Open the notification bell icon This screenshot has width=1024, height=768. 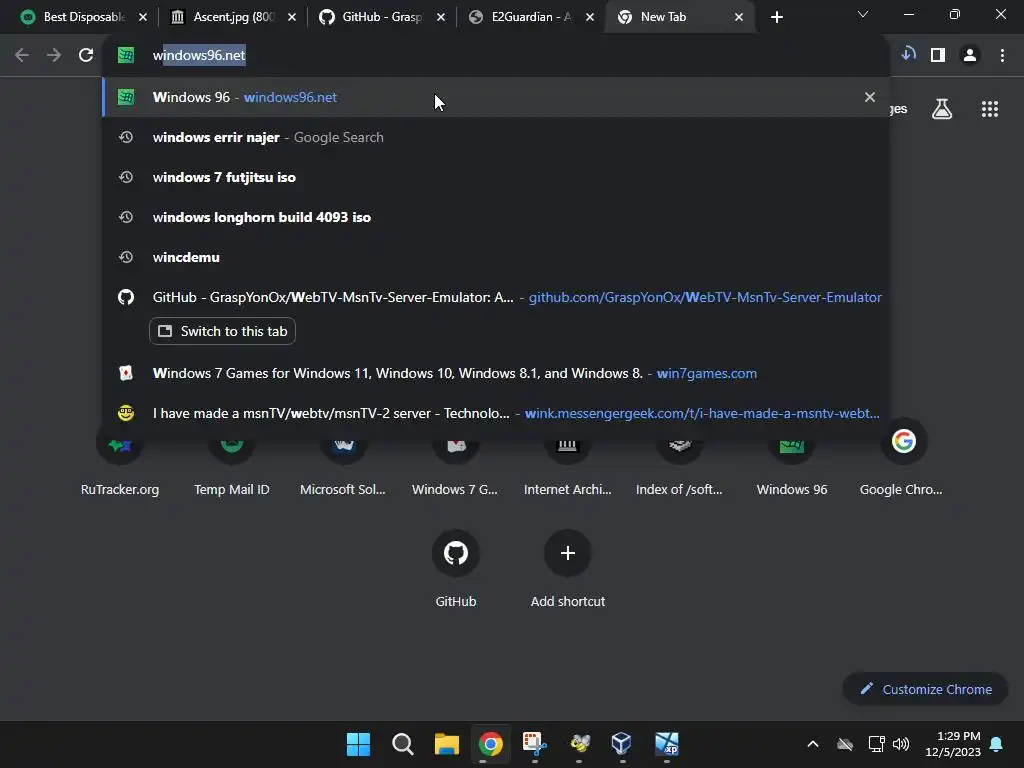[996, 744]
